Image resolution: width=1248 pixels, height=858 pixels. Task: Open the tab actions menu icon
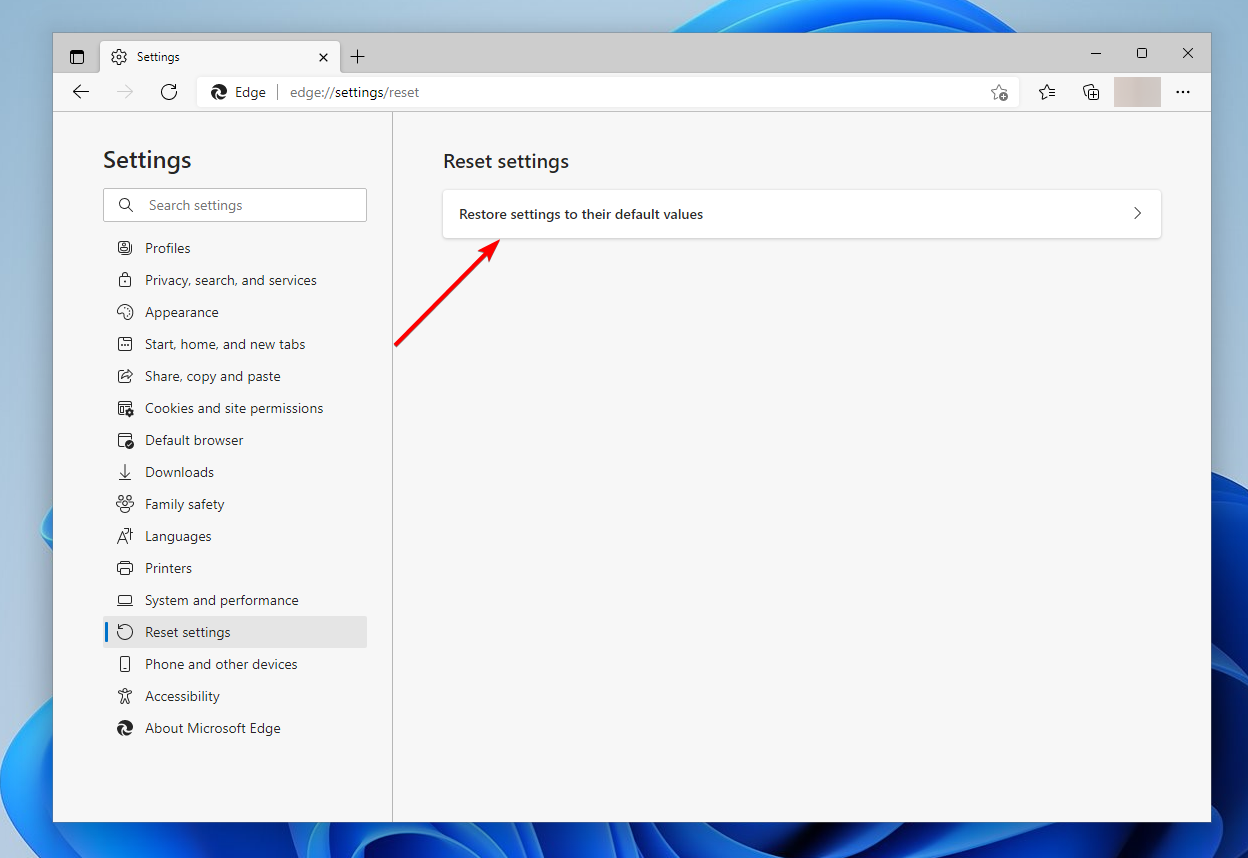pyautogui.click(x=77, y=57)
